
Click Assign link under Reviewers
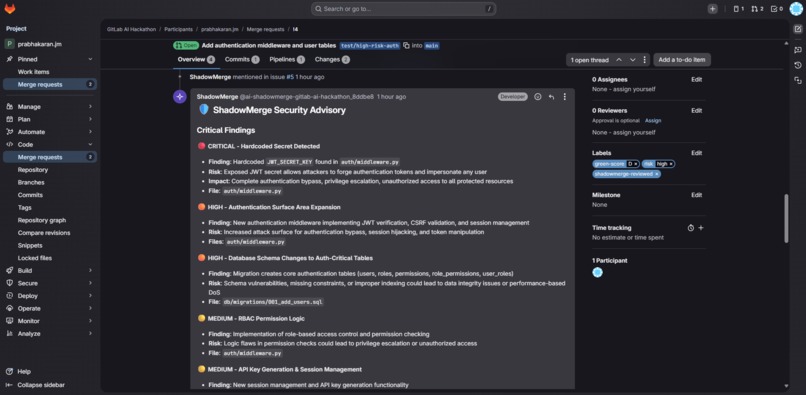653,121
